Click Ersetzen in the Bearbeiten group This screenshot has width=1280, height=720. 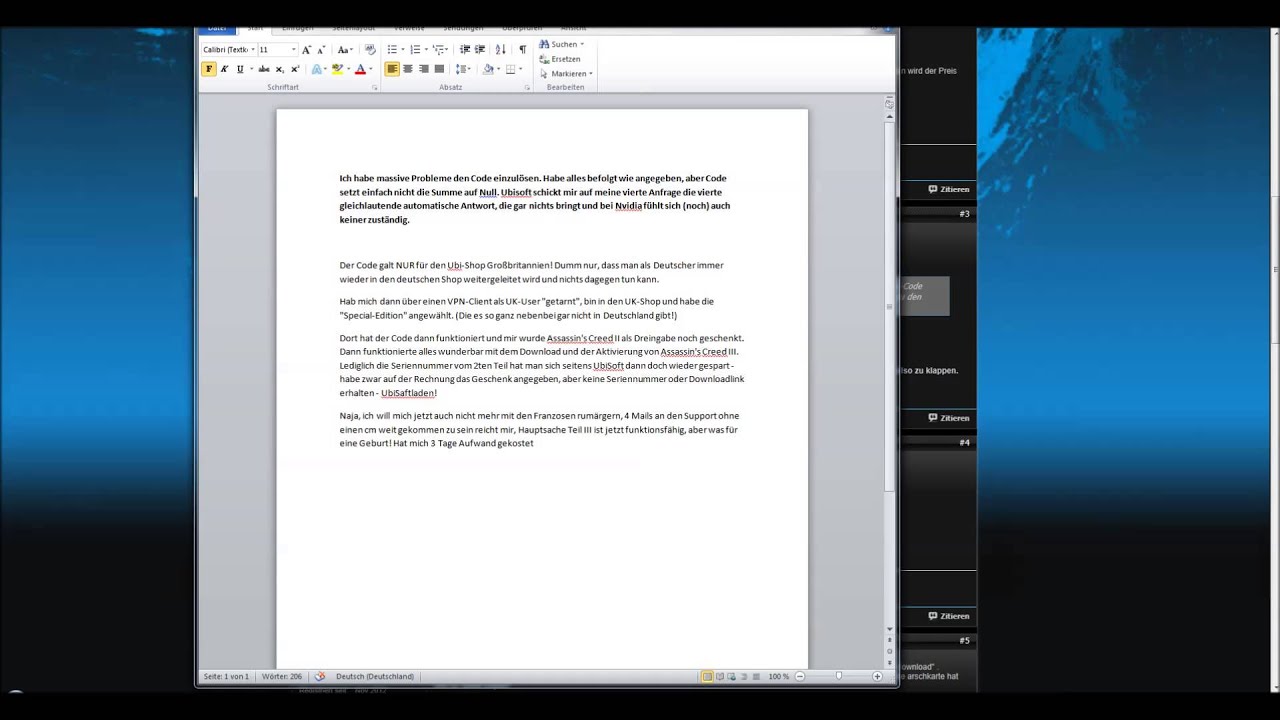click(x=560, y=59)
